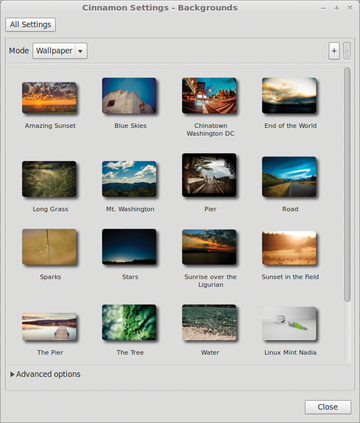Click the minus button to remove a wallpaper
Viewport: 360px width, 423px height.
click(347, 51)
